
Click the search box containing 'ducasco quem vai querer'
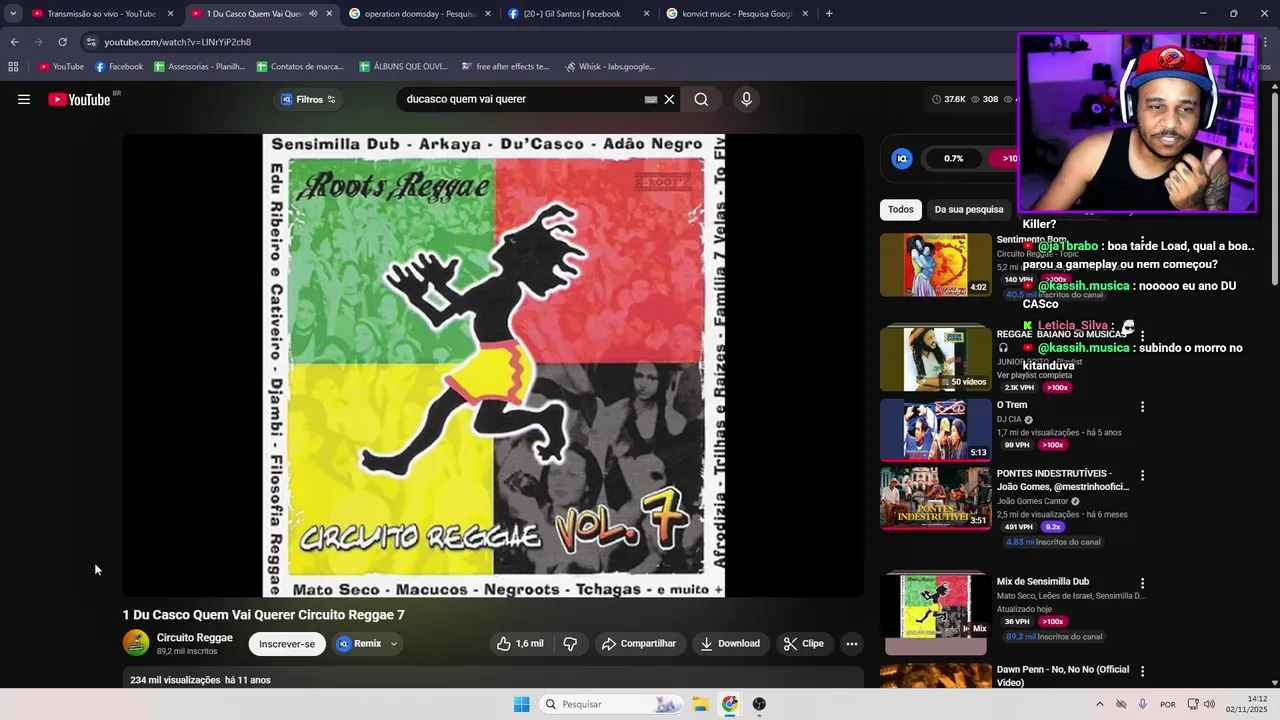(x=522, y=99)
